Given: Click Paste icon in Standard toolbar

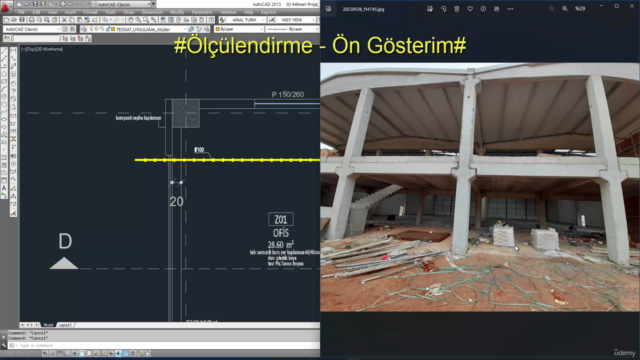Looking at the screenshot, I should tap(80, 20).
